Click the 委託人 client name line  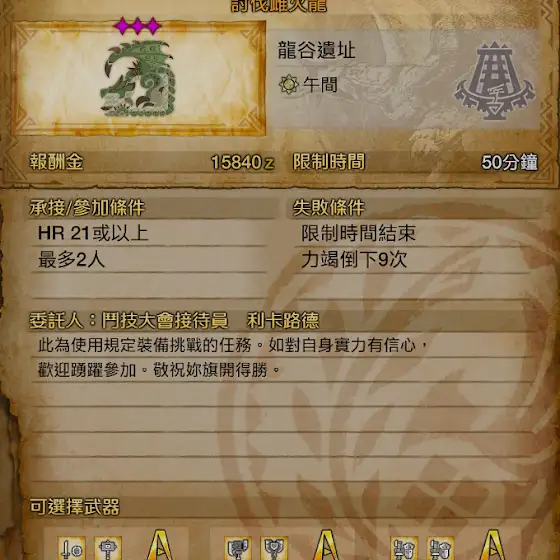(x=174, y=320)
